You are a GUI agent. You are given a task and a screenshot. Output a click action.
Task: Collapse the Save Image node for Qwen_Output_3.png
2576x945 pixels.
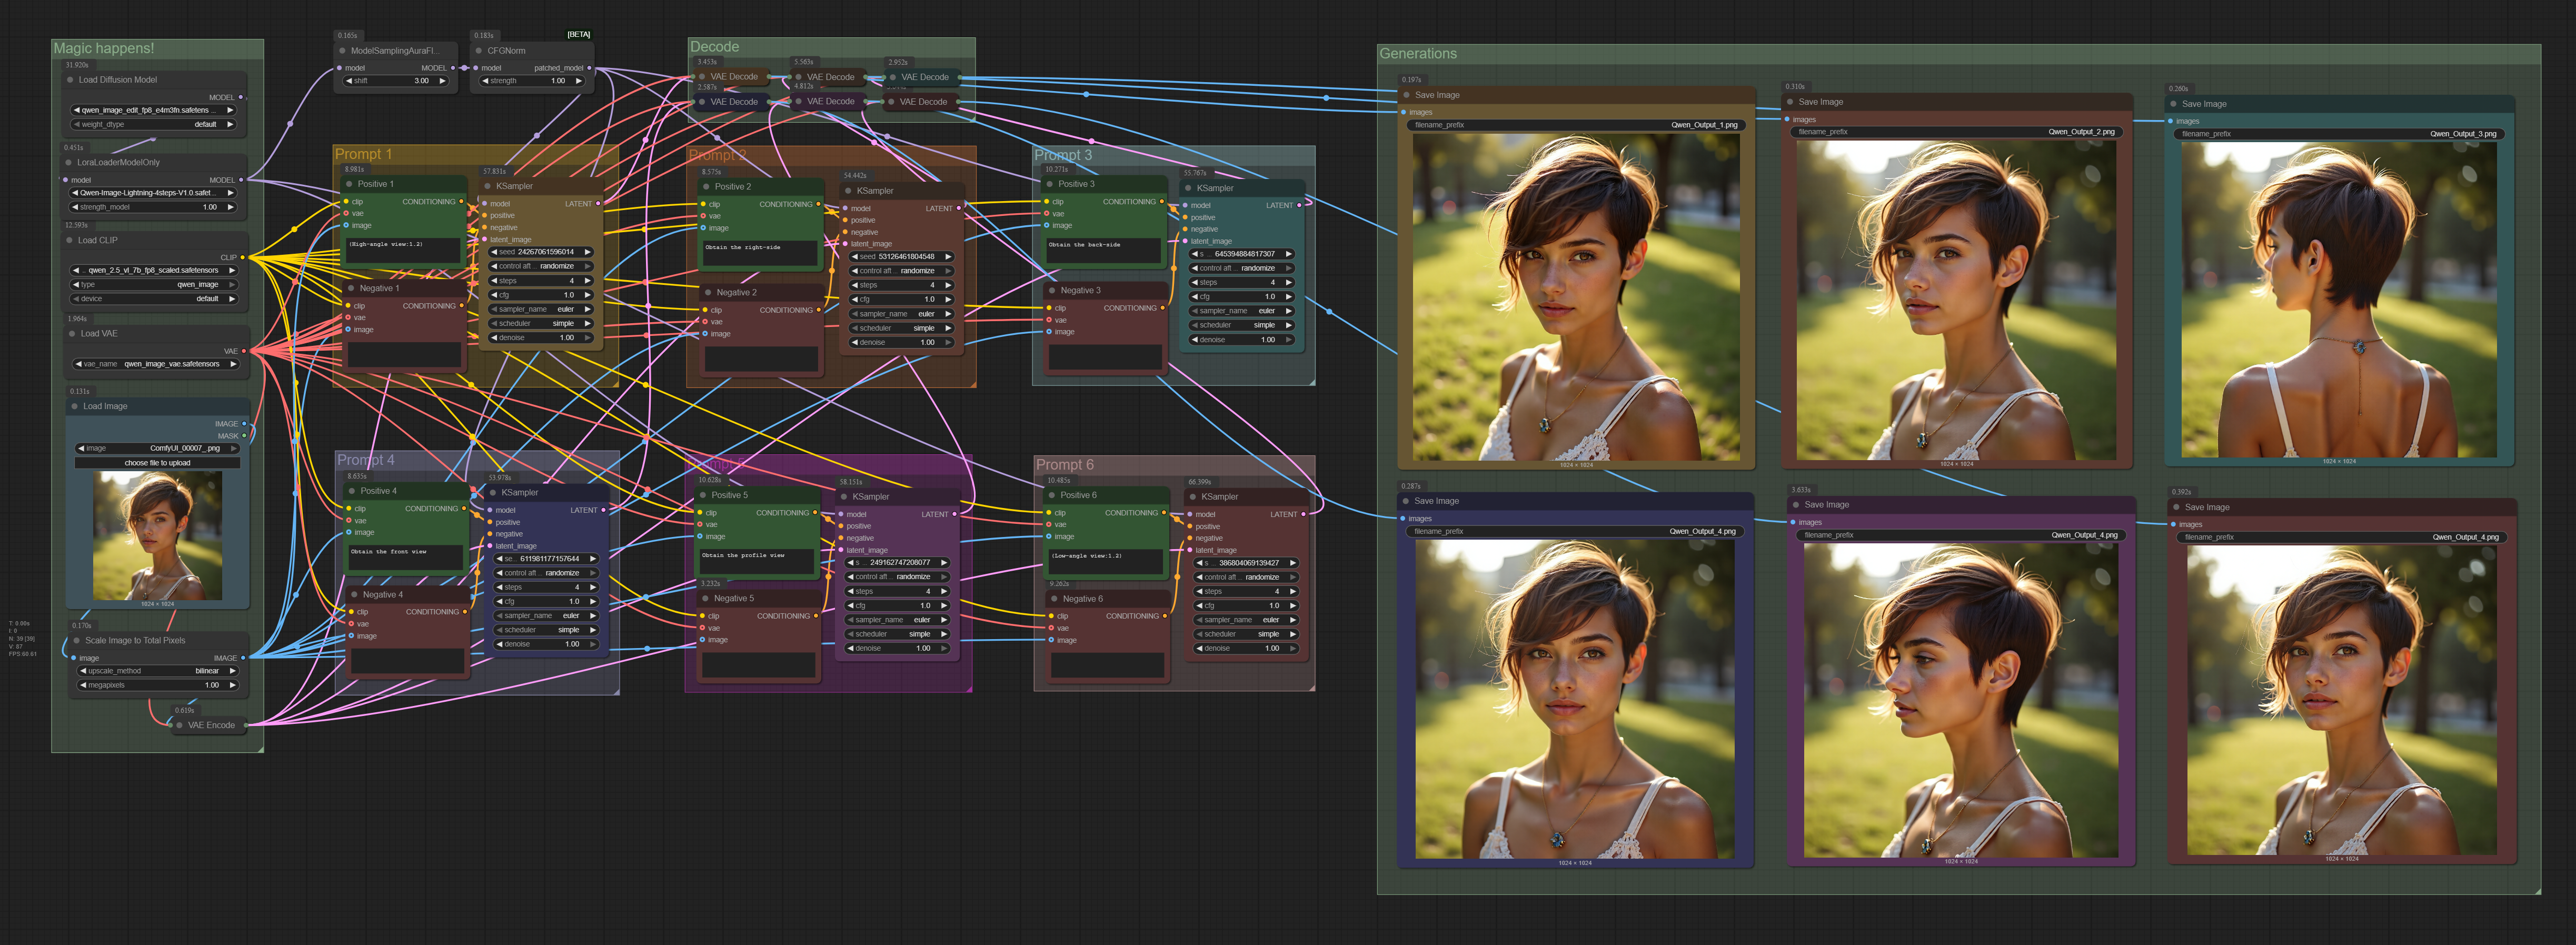pyautogui.click(x=2174, y=104)
